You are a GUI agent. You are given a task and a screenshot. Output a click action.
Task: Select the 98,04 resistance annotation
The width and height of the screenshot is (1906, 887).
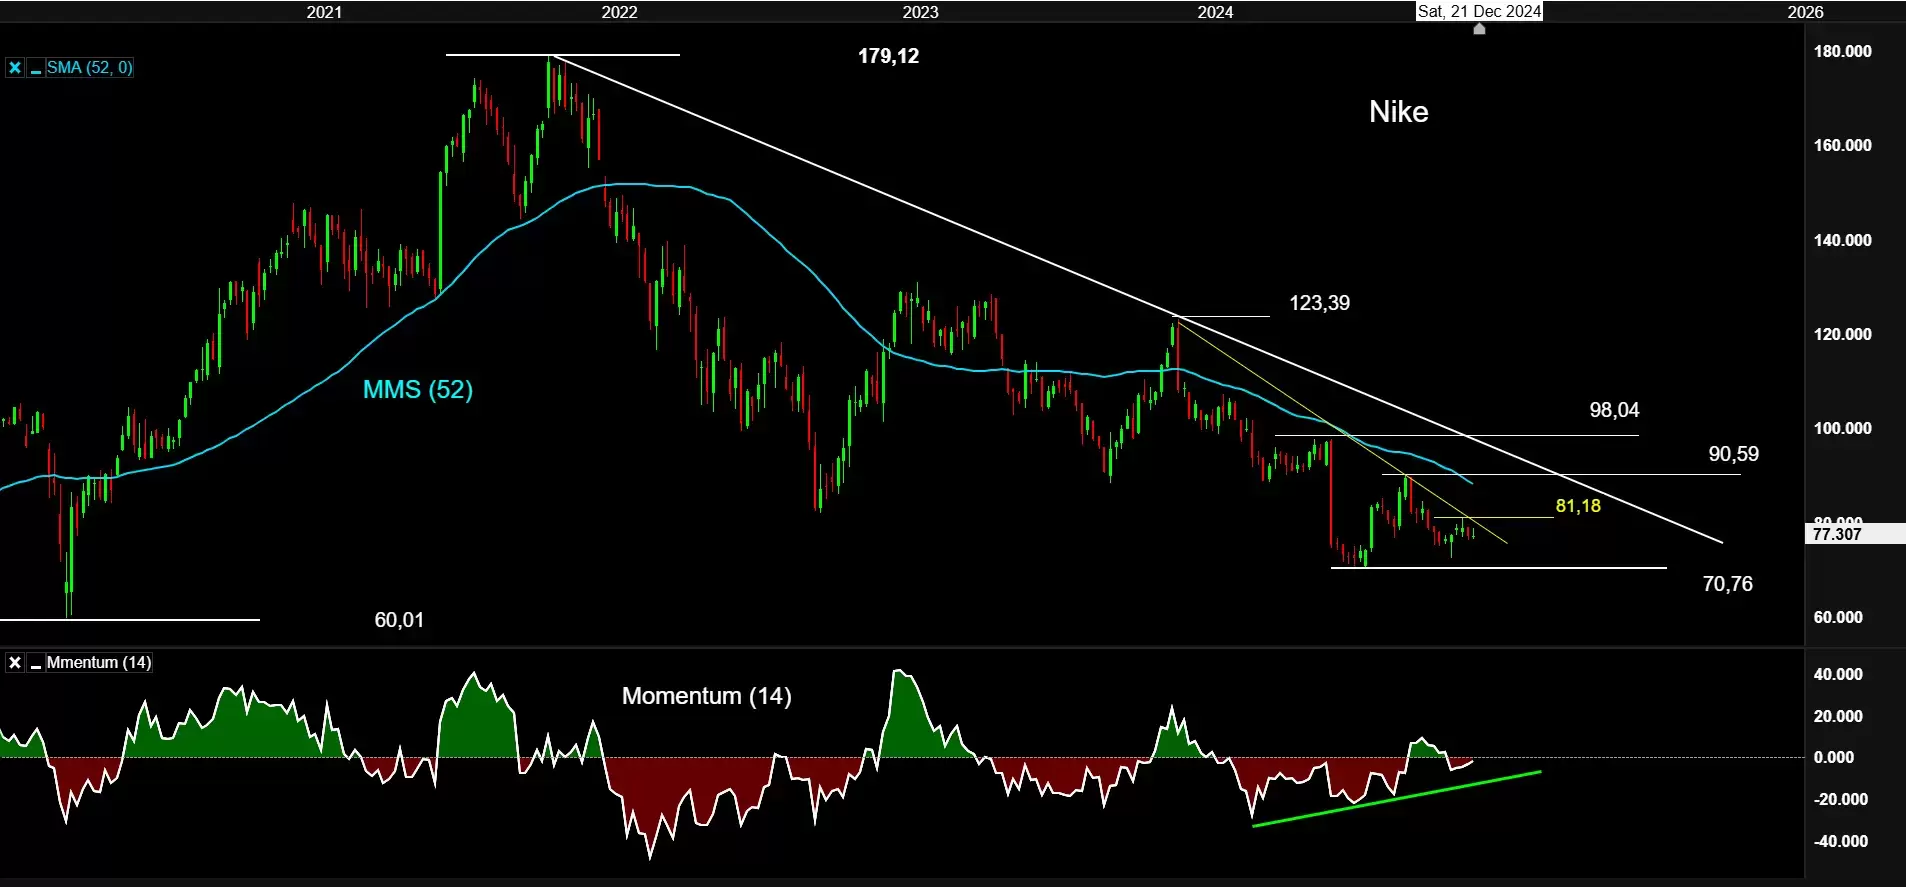click(1614, 410)
